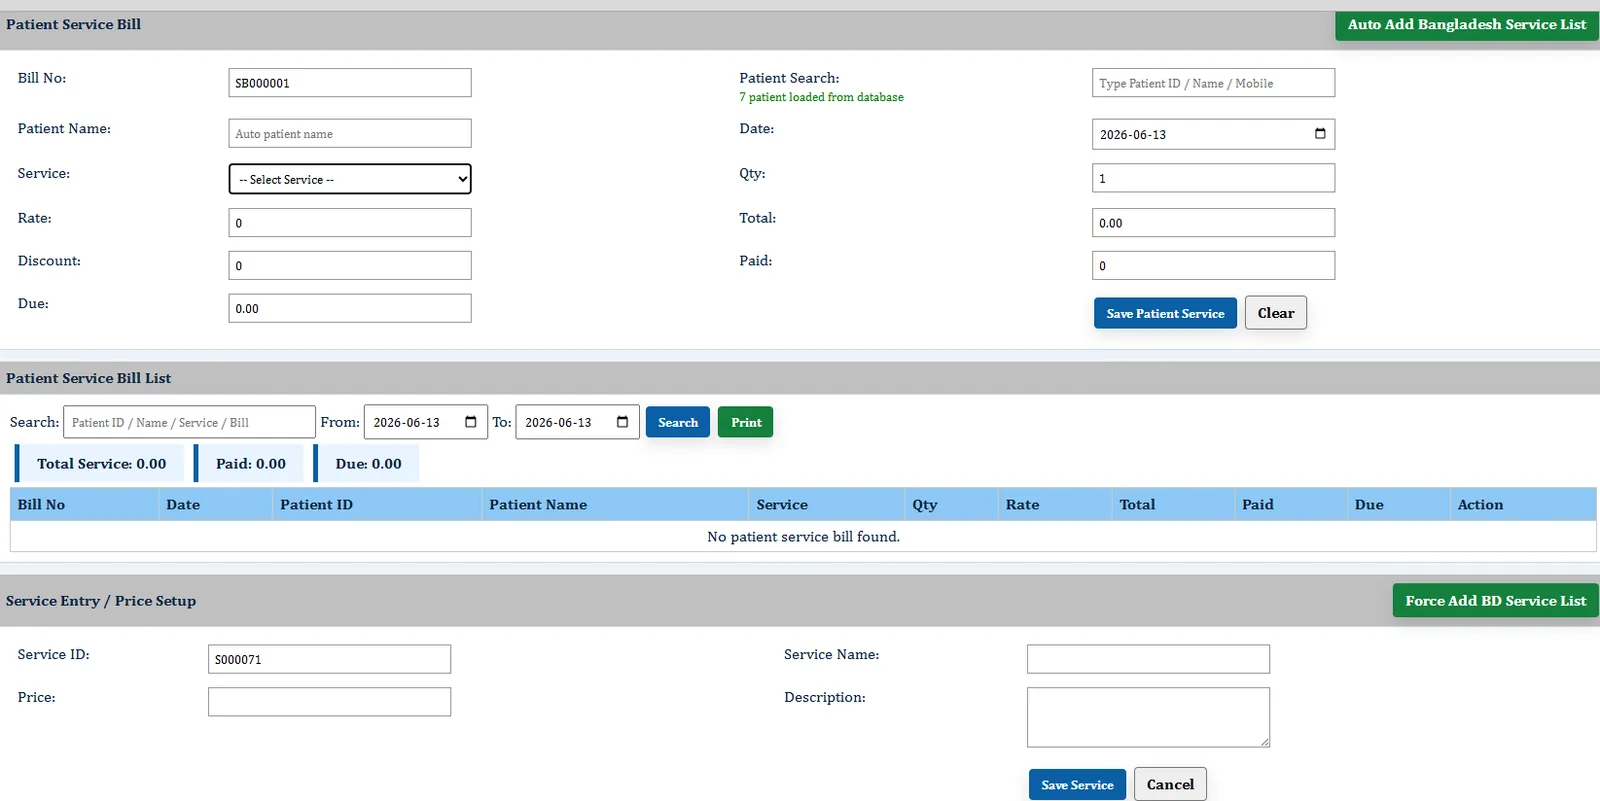
Task: Click the Qty input field
Action: pos(1213,178)
